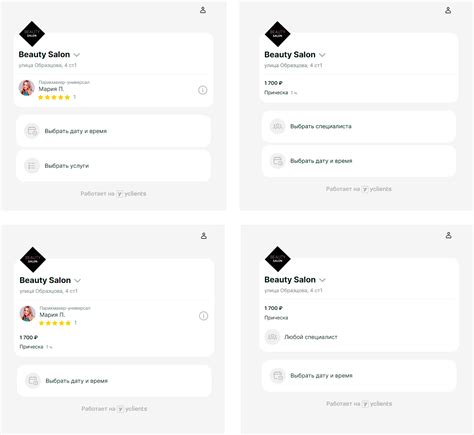Open Мария П. avatar photo in top-left widget
This screenshot has width=474, height=435.
27,88
